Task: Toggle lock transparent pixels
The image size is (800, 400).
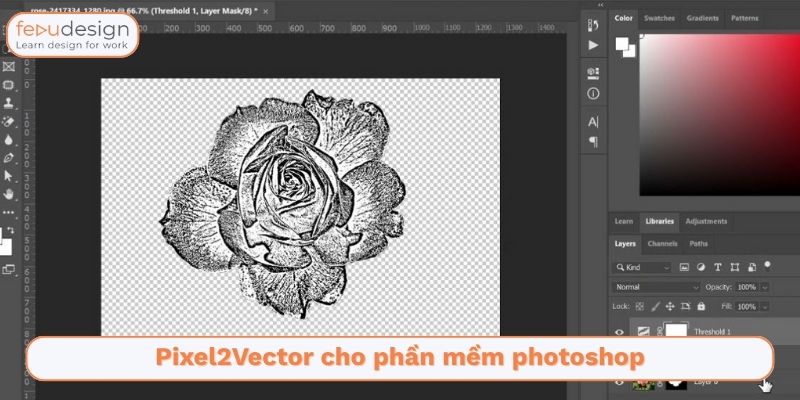Action: point(639,307)
